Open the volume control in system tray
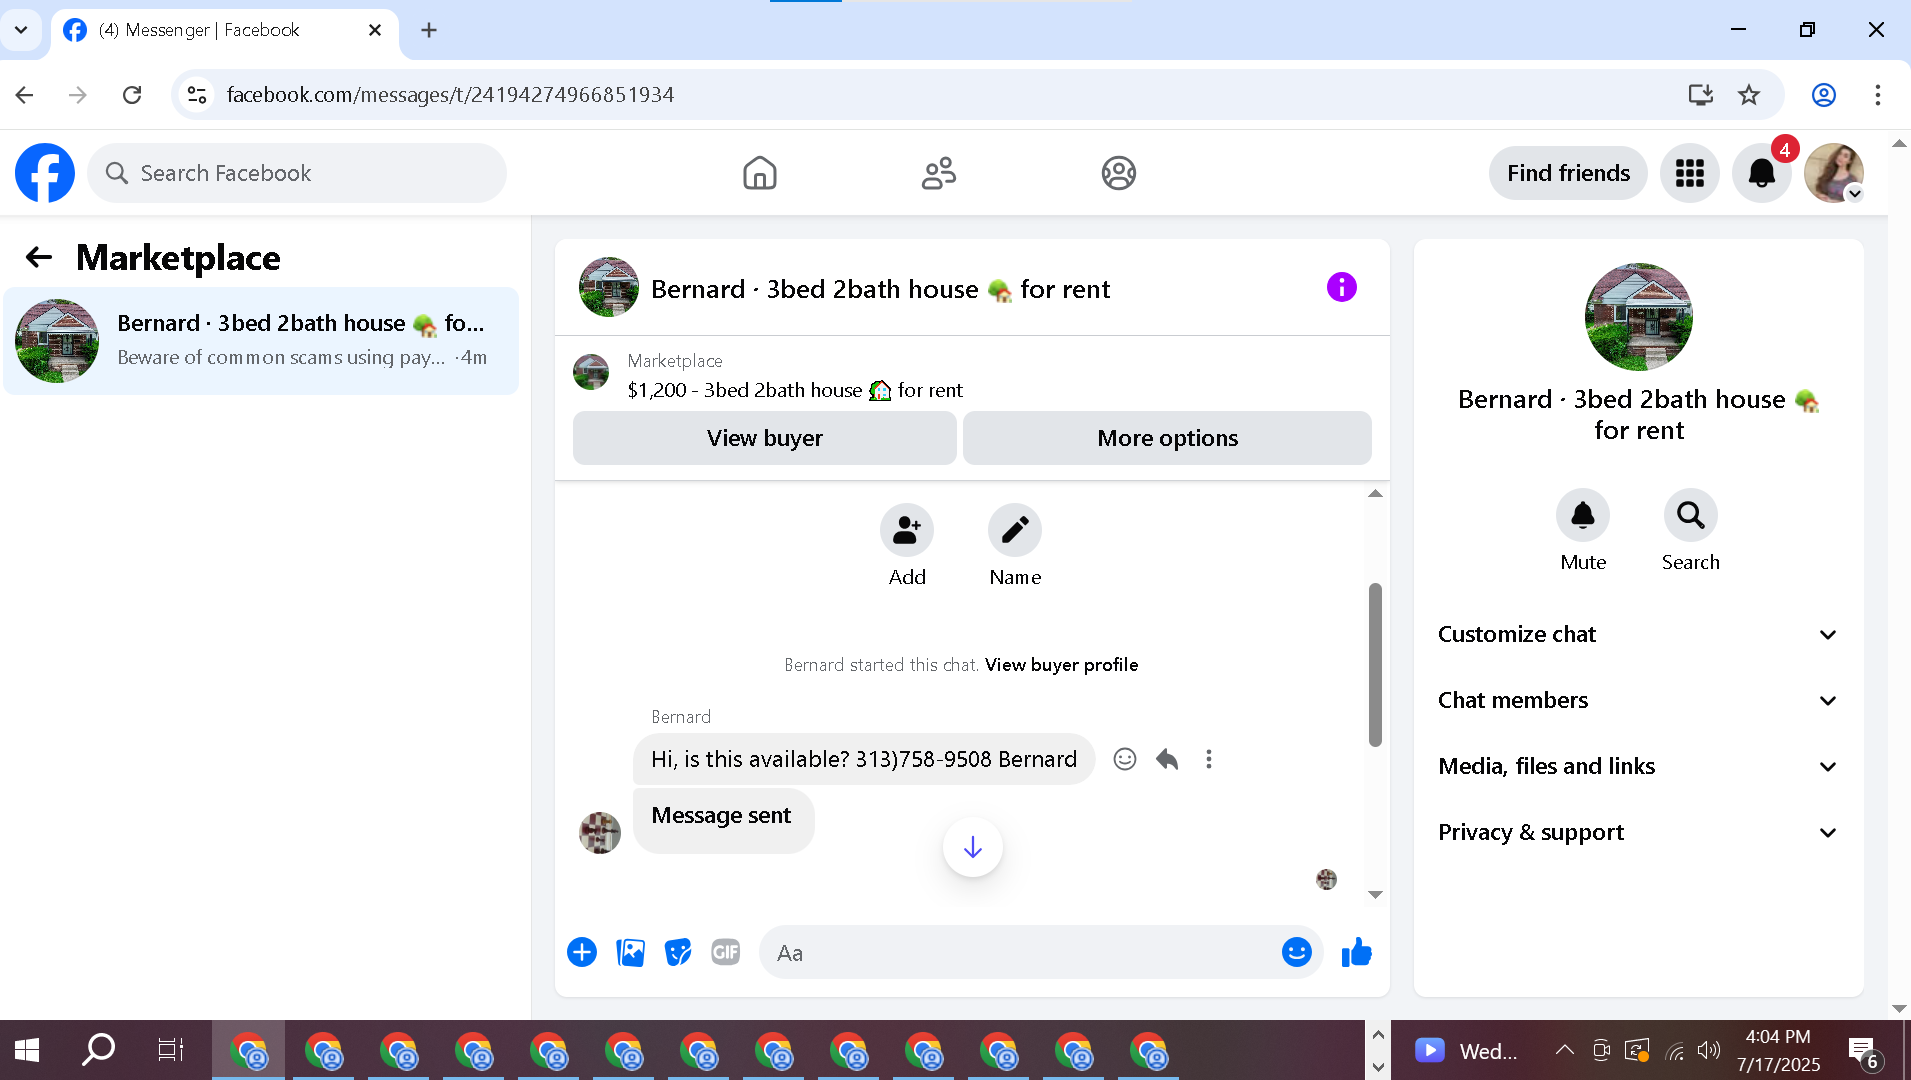The image size is (1911, 1080). [1709, 1050]
